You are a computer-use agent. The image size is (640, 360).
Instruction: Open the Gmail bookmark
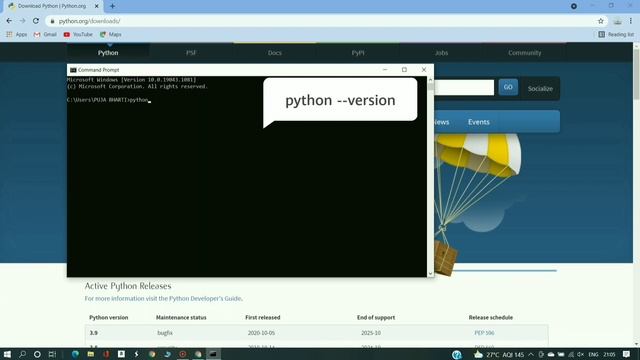pyautogui.click(x=45, y=35)
